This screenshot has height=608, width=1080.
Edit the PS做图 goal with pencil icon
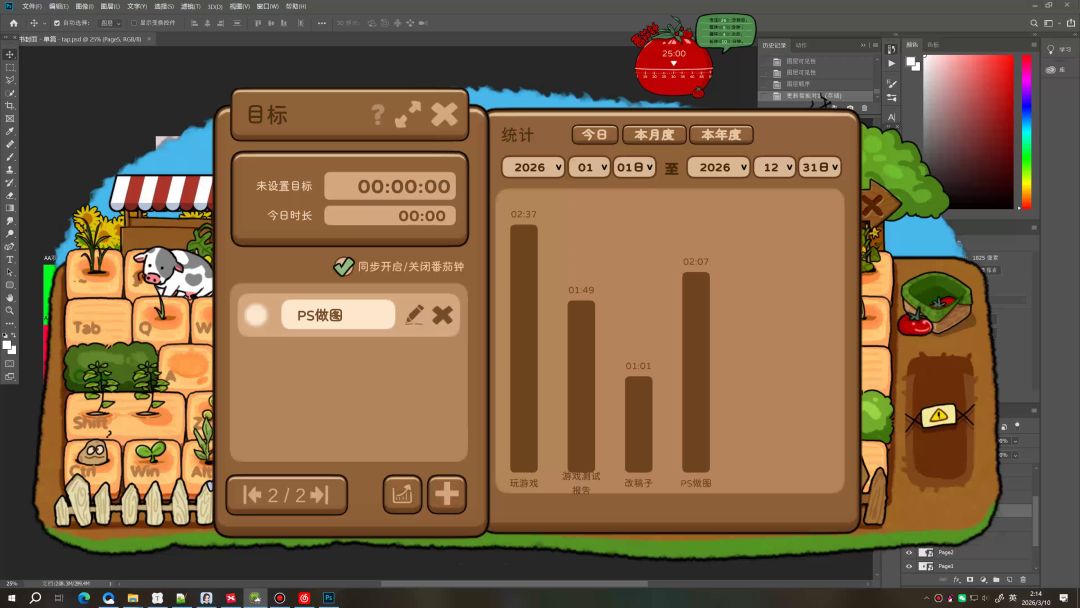pos(414,315)
